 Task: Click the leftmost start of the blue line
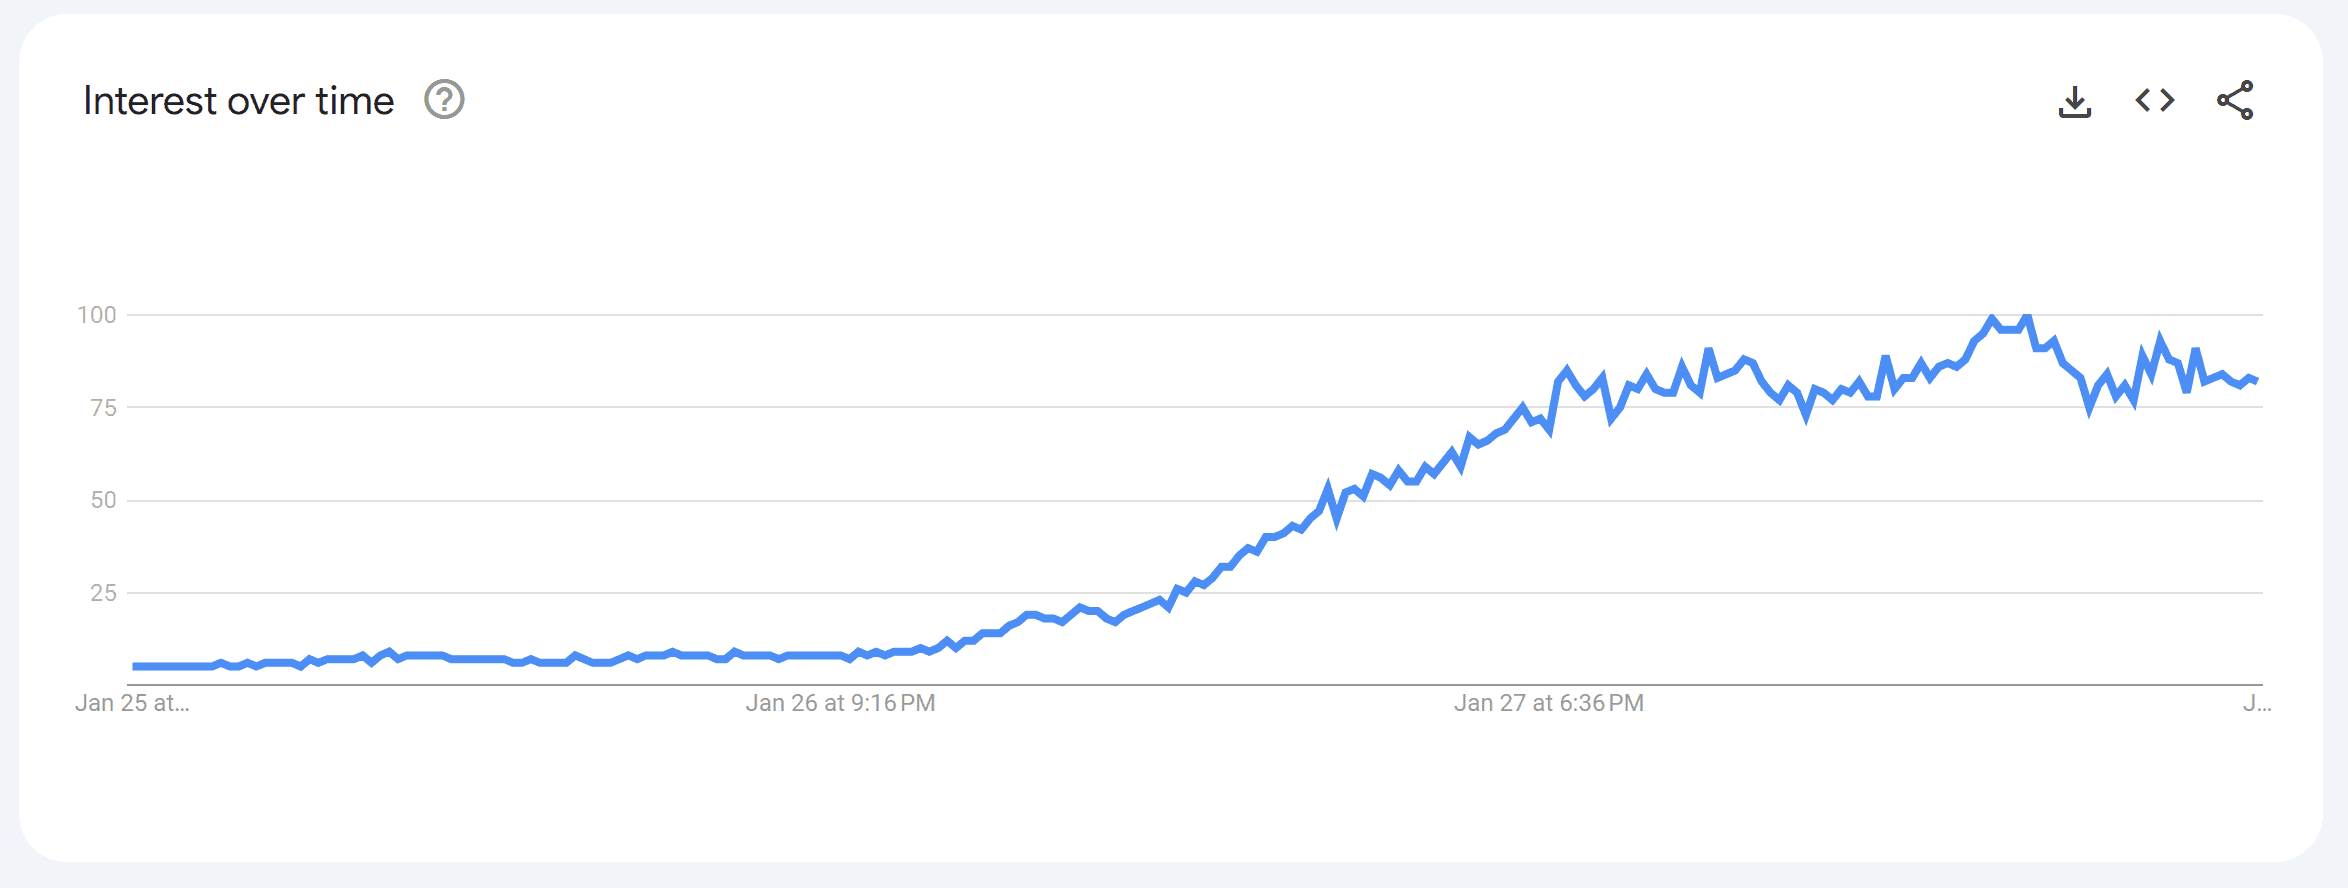(x=135, y=666)
